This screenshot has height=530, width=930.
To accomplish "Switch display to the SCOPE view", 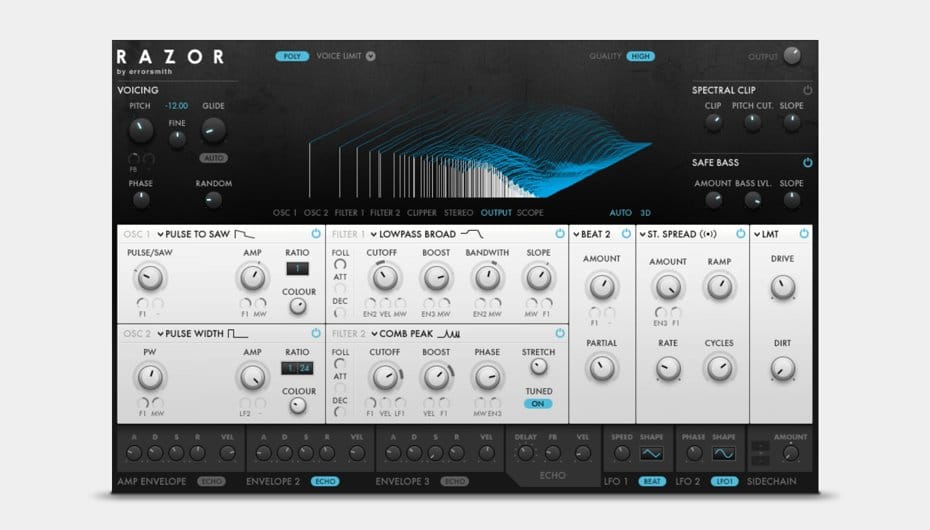I will [530, 212].
